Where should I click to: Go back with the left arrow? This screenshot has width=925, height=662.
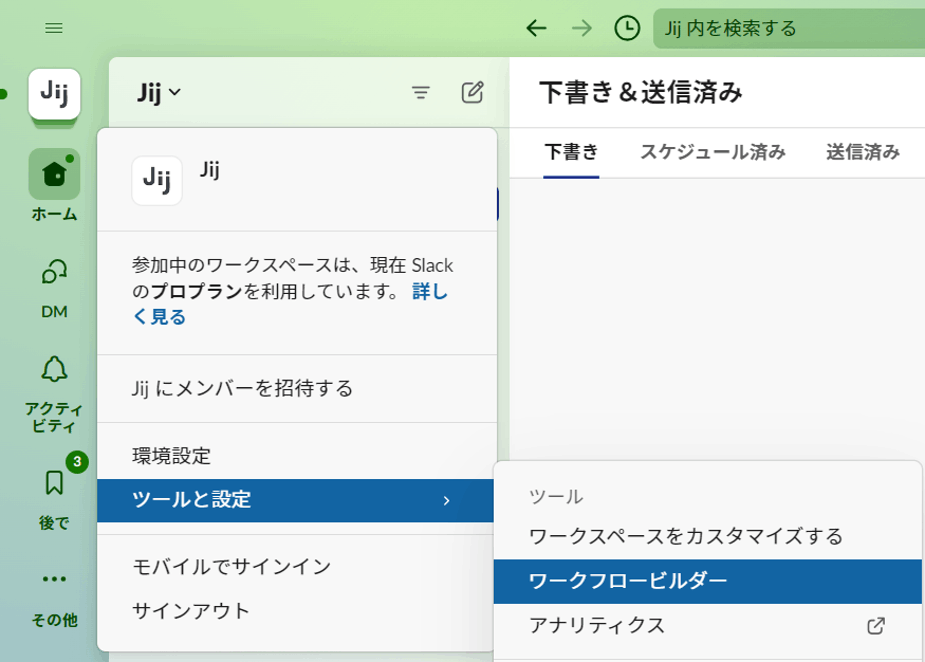point(536,28)
